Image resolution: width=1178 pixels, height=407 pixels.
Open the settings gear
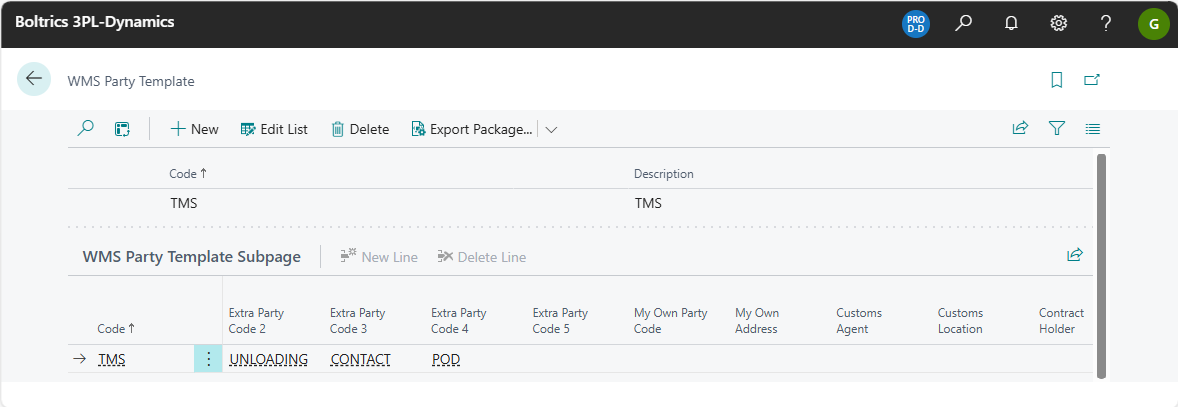coord(1058,23)
